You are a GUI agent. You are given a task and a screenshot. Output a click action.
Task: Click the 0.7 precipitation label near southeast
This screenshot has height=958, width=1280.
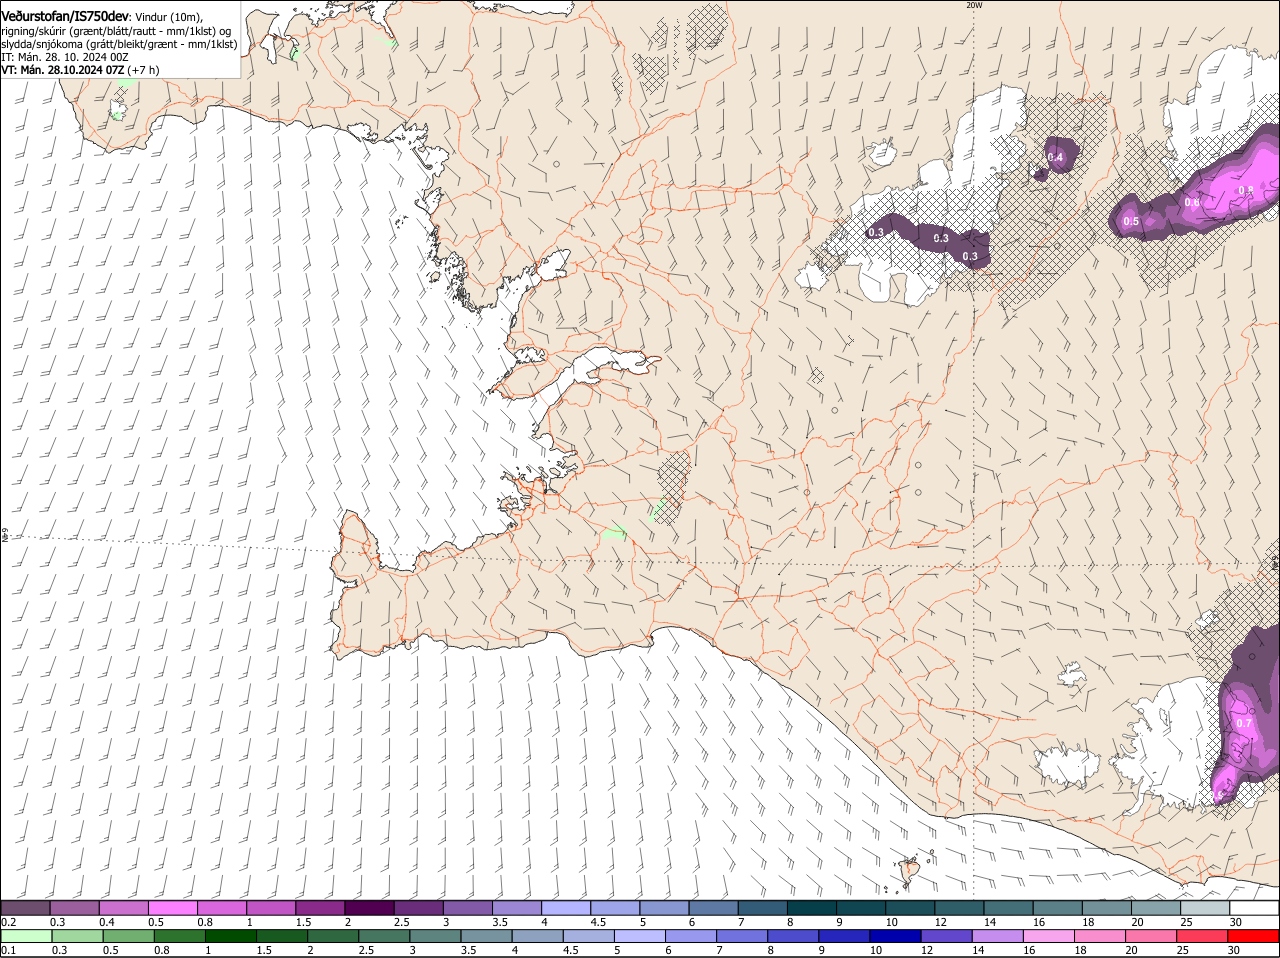pyautogui.click(x=1244, y=723)
